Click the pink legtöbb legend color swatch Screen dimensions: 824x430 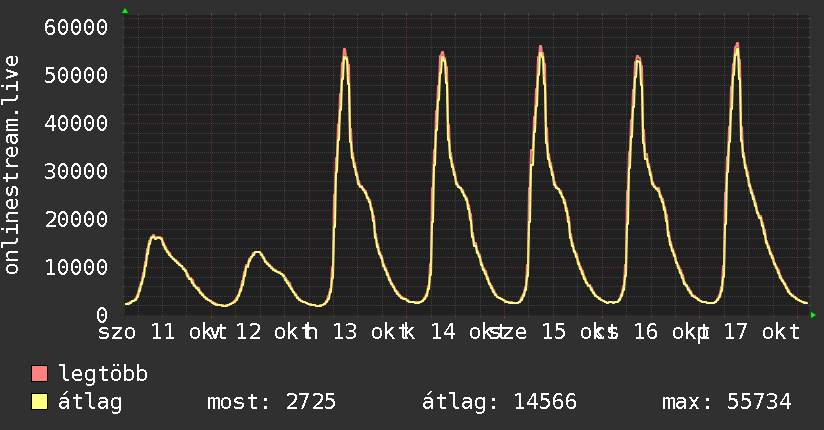point(39,373)
